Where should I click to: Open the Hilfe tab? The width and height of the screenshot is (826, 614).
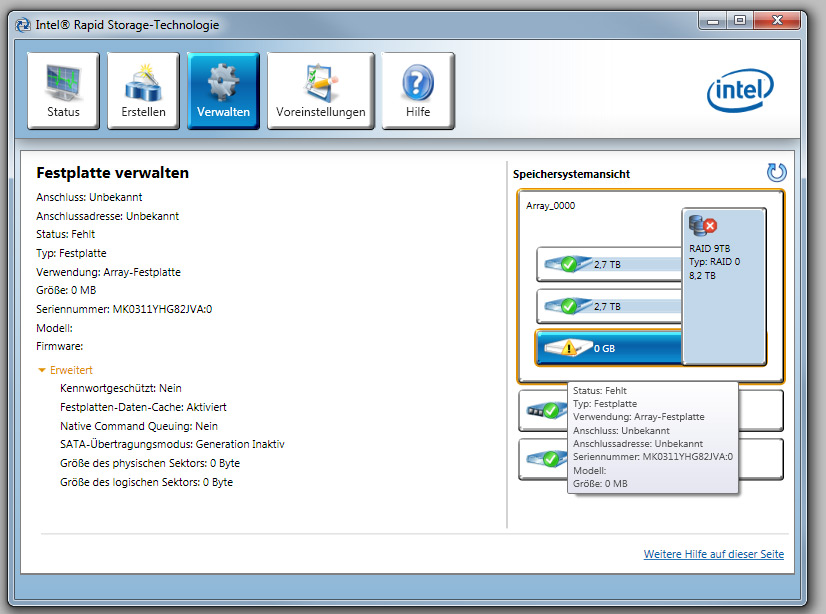(418, 91)
